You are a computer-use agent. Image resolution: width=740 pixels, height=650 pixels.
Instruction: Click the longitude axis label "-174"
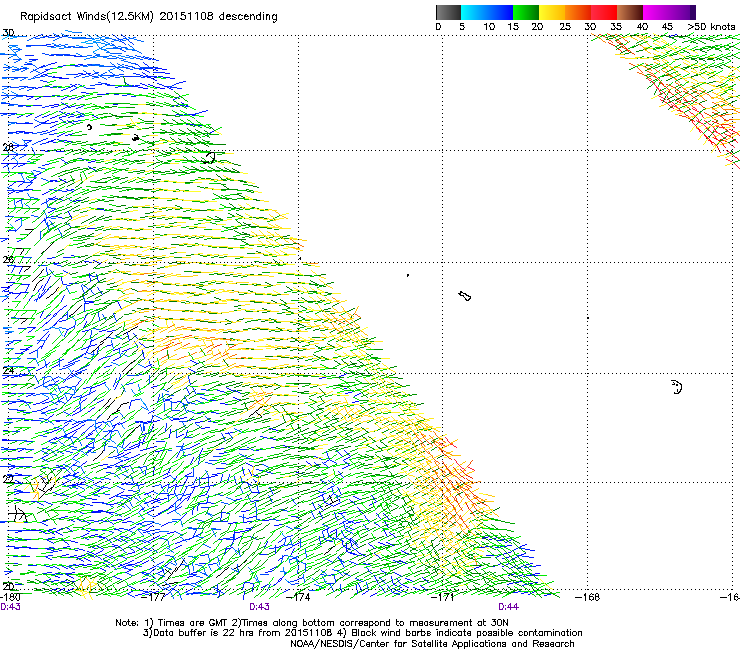(298, 597)
